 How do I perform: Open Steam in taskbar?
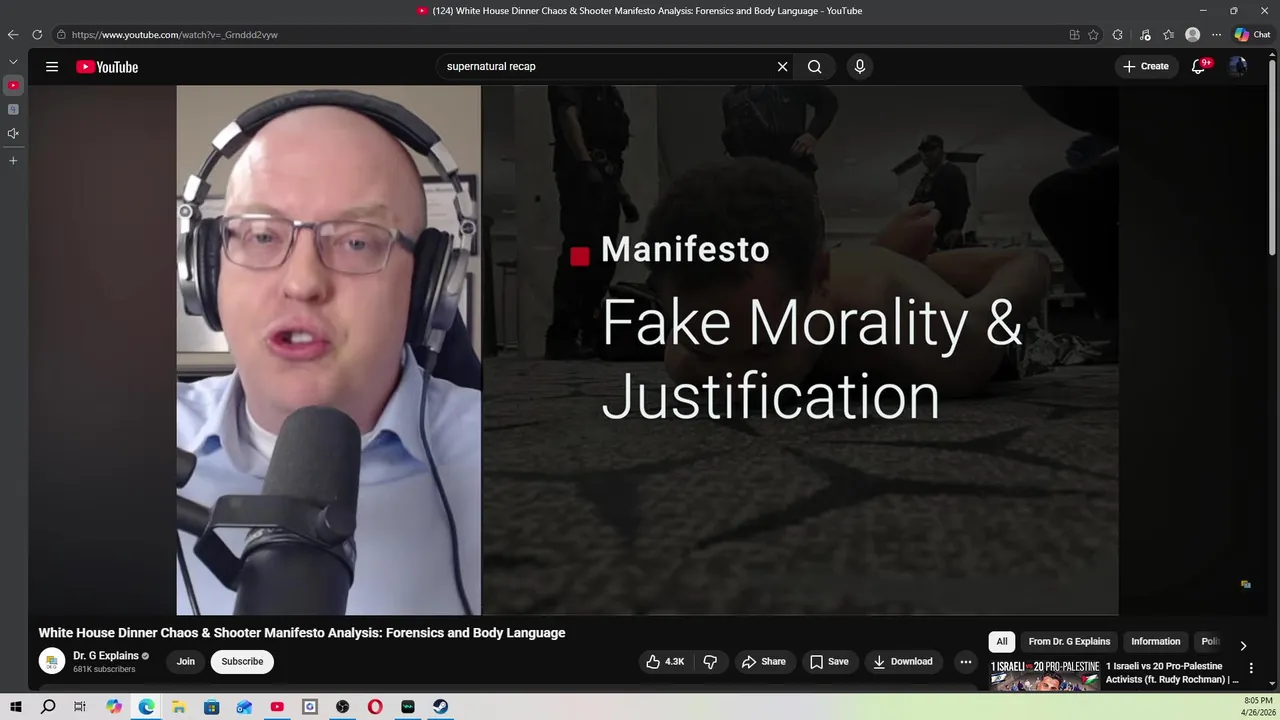440,707
